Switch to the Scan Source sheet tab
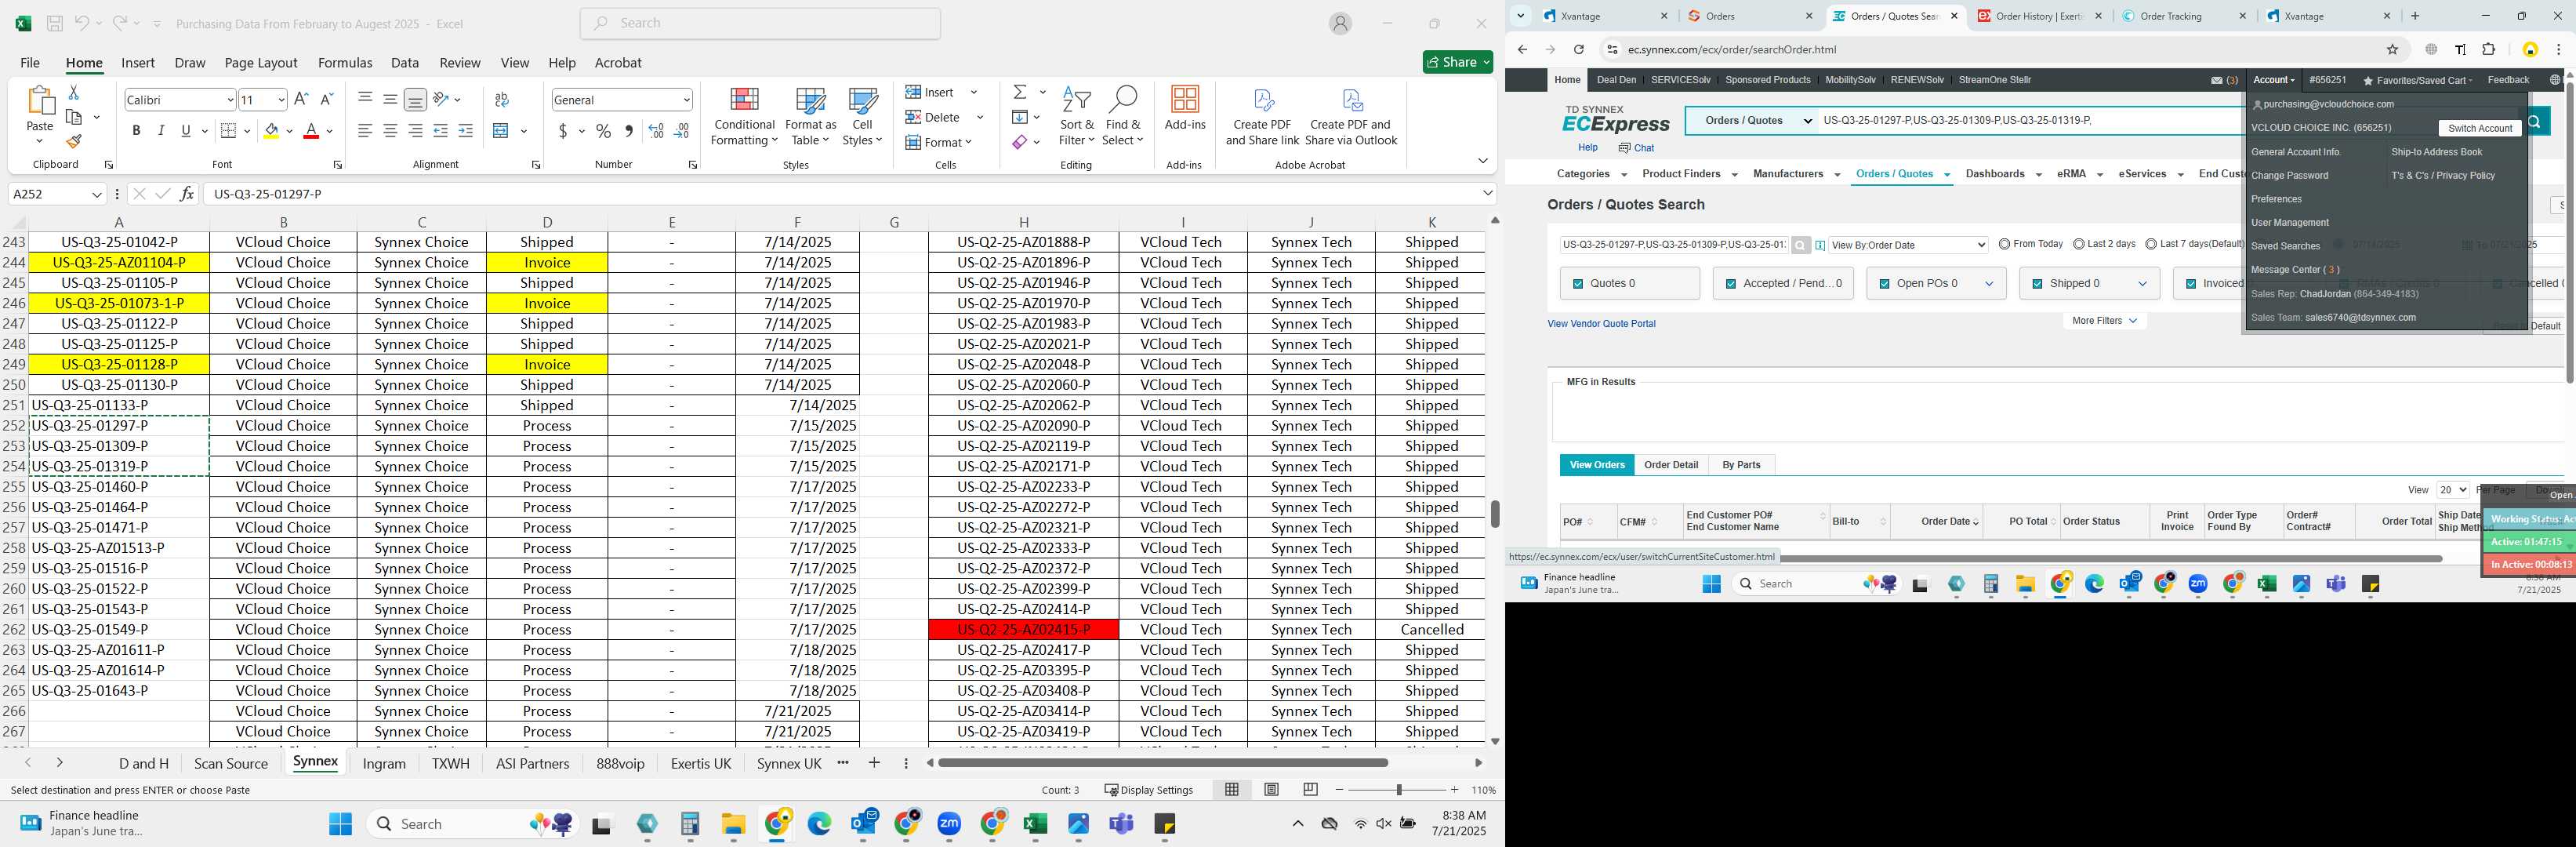 [231, 764]
